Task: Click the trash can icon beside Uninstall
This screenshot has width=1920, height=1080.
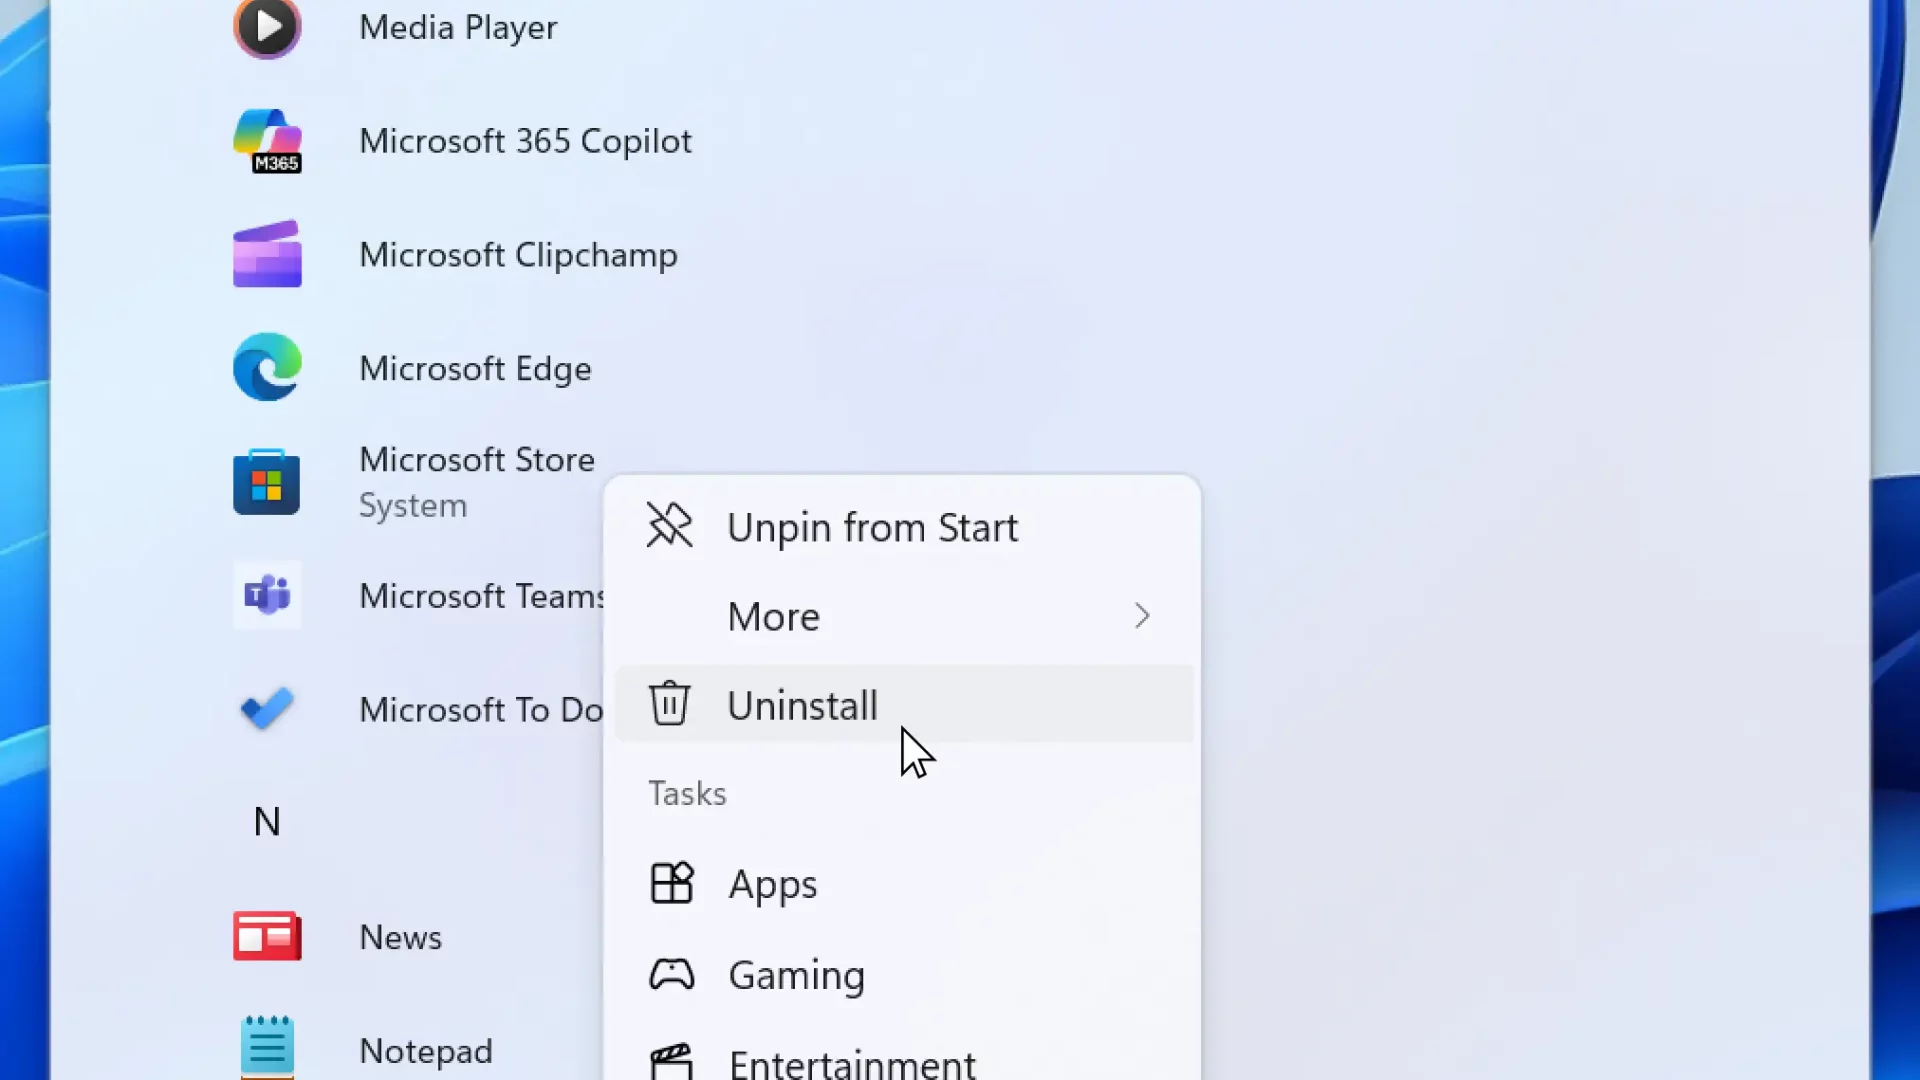Action: [x=669, y=703]
